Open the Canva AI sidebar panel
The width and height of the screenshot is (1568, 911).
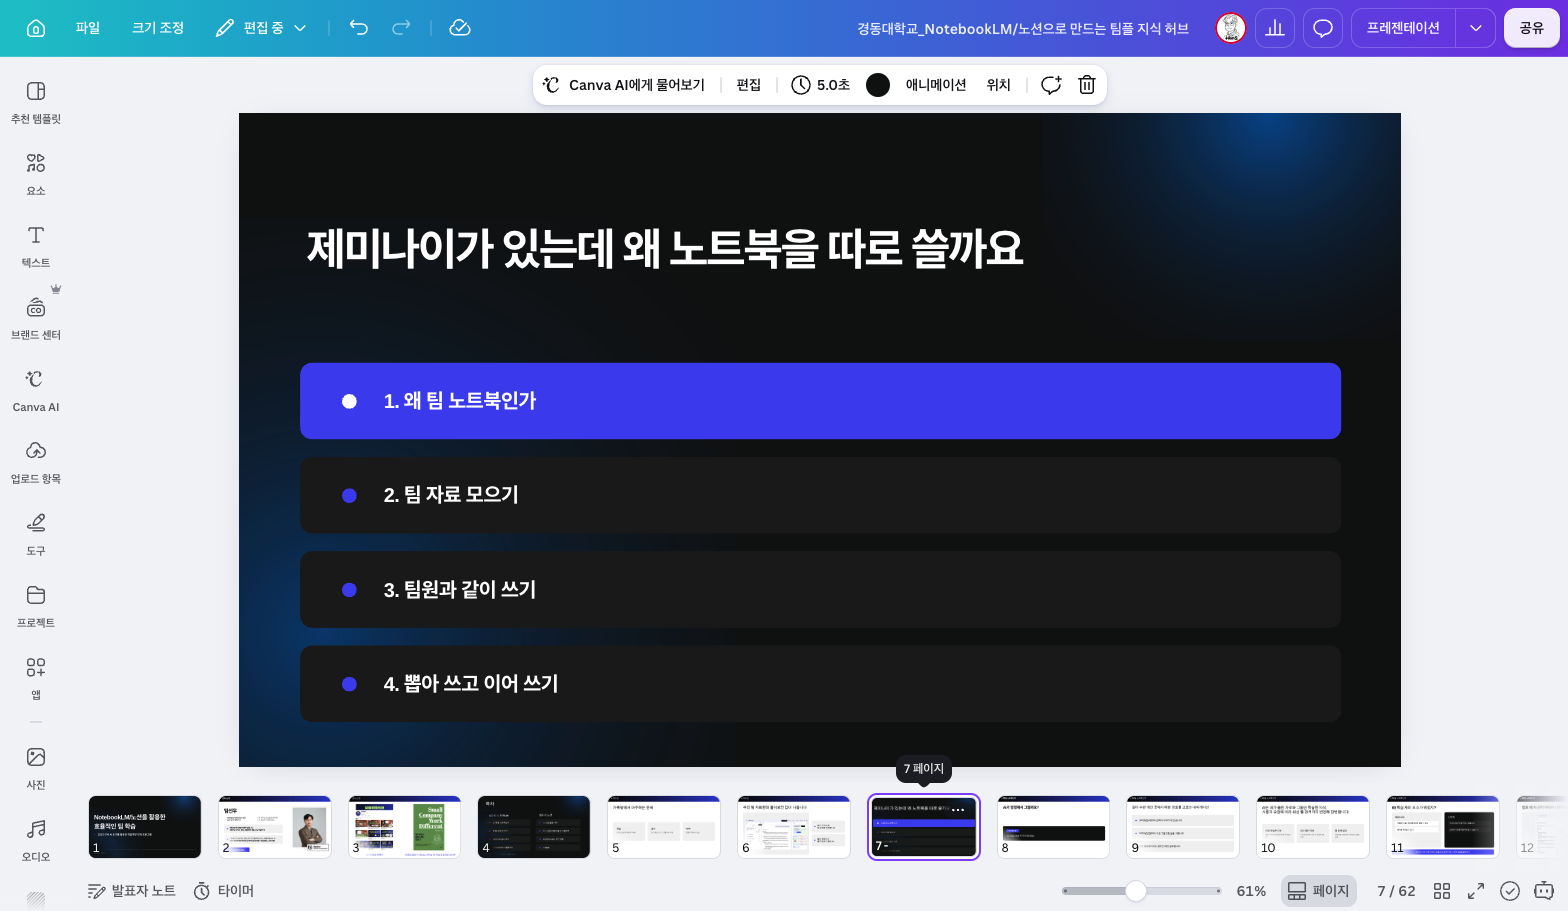click(36, 391)
